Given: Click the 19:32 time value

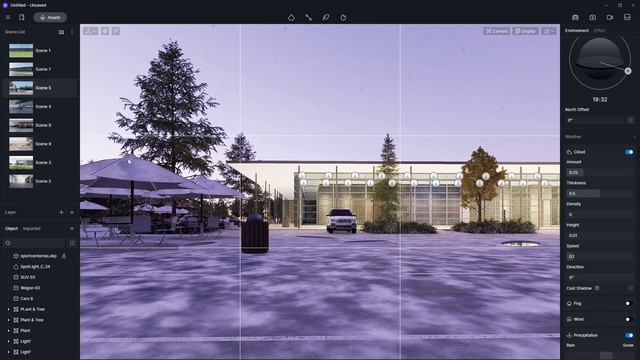Looking at the screenshot, I should click(600, 100).
